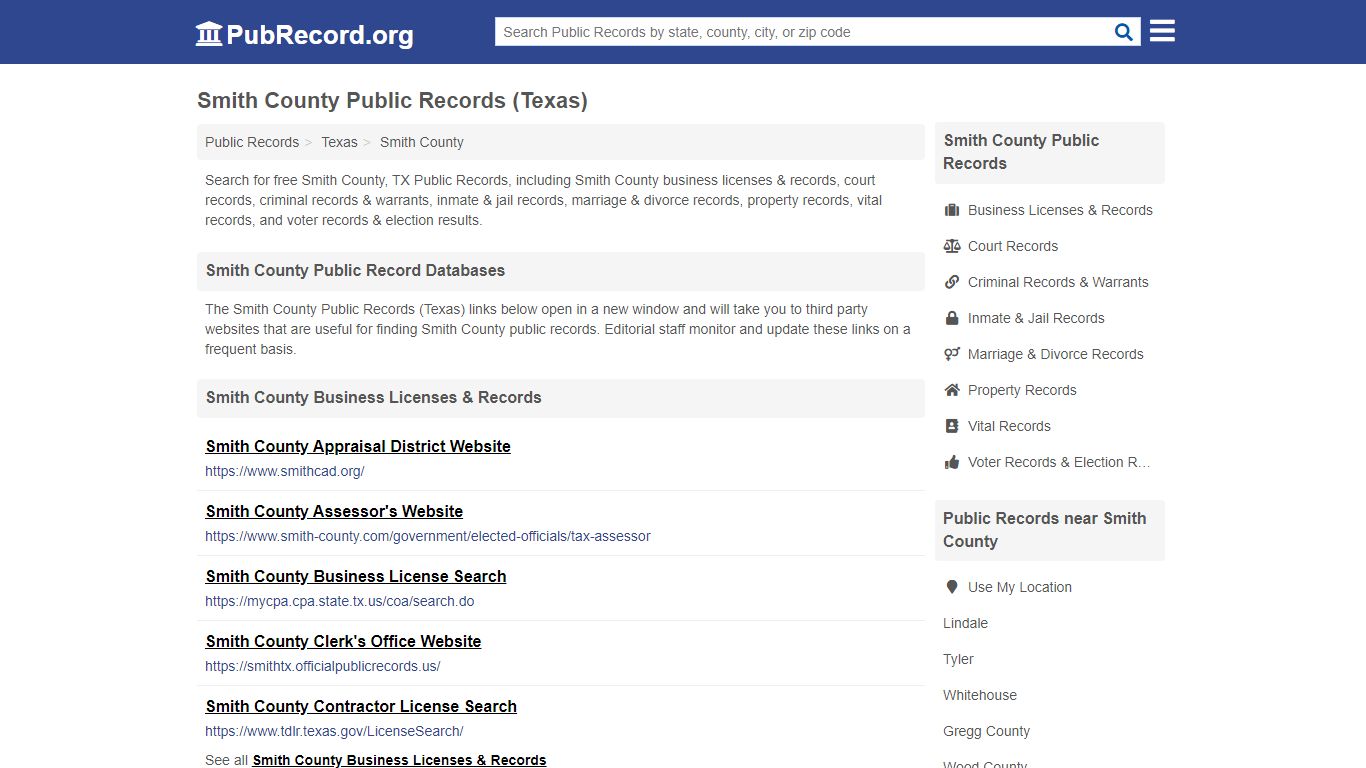Viewport: 1366px width, 768px height.
Task: Click the padlock icon beside Inmate & Jail Records
Action: [x=952, y=318]
